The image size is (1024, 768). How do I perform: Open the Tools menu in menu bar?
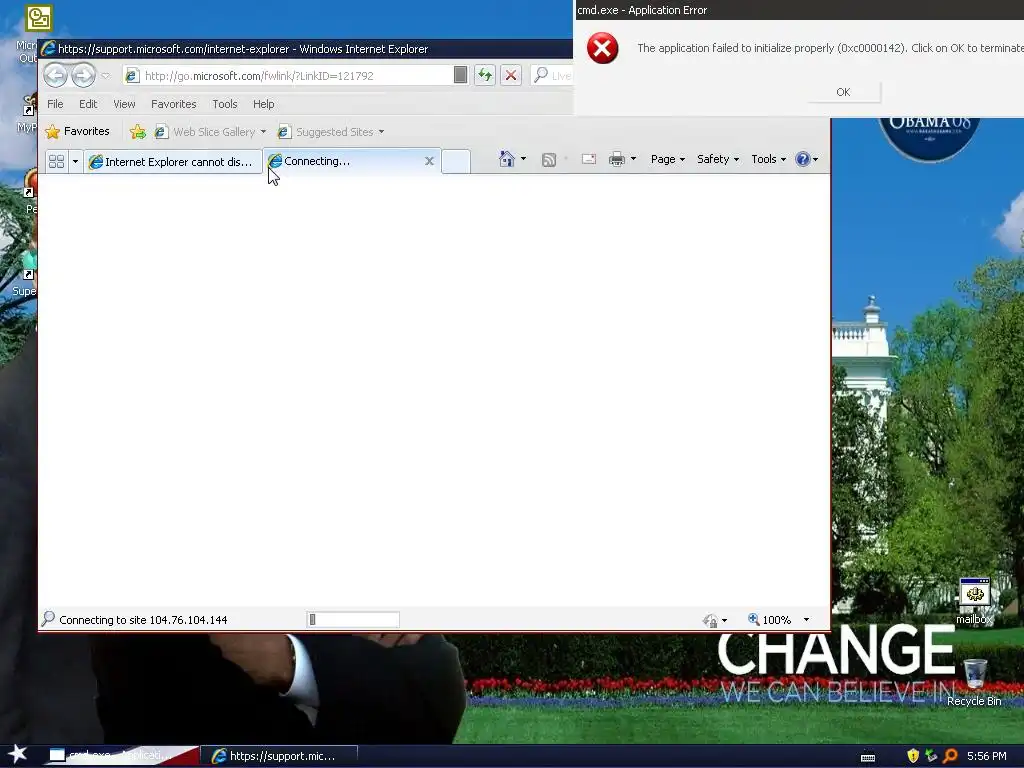[x=225, y=104]
